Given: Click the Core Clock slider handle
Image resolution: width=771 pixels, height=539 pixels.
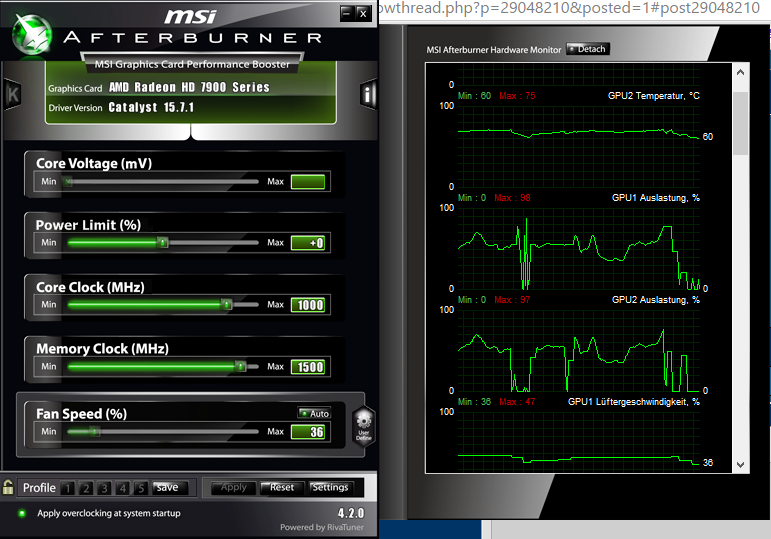Looking at the screenshot, I should tap(226, 304).
